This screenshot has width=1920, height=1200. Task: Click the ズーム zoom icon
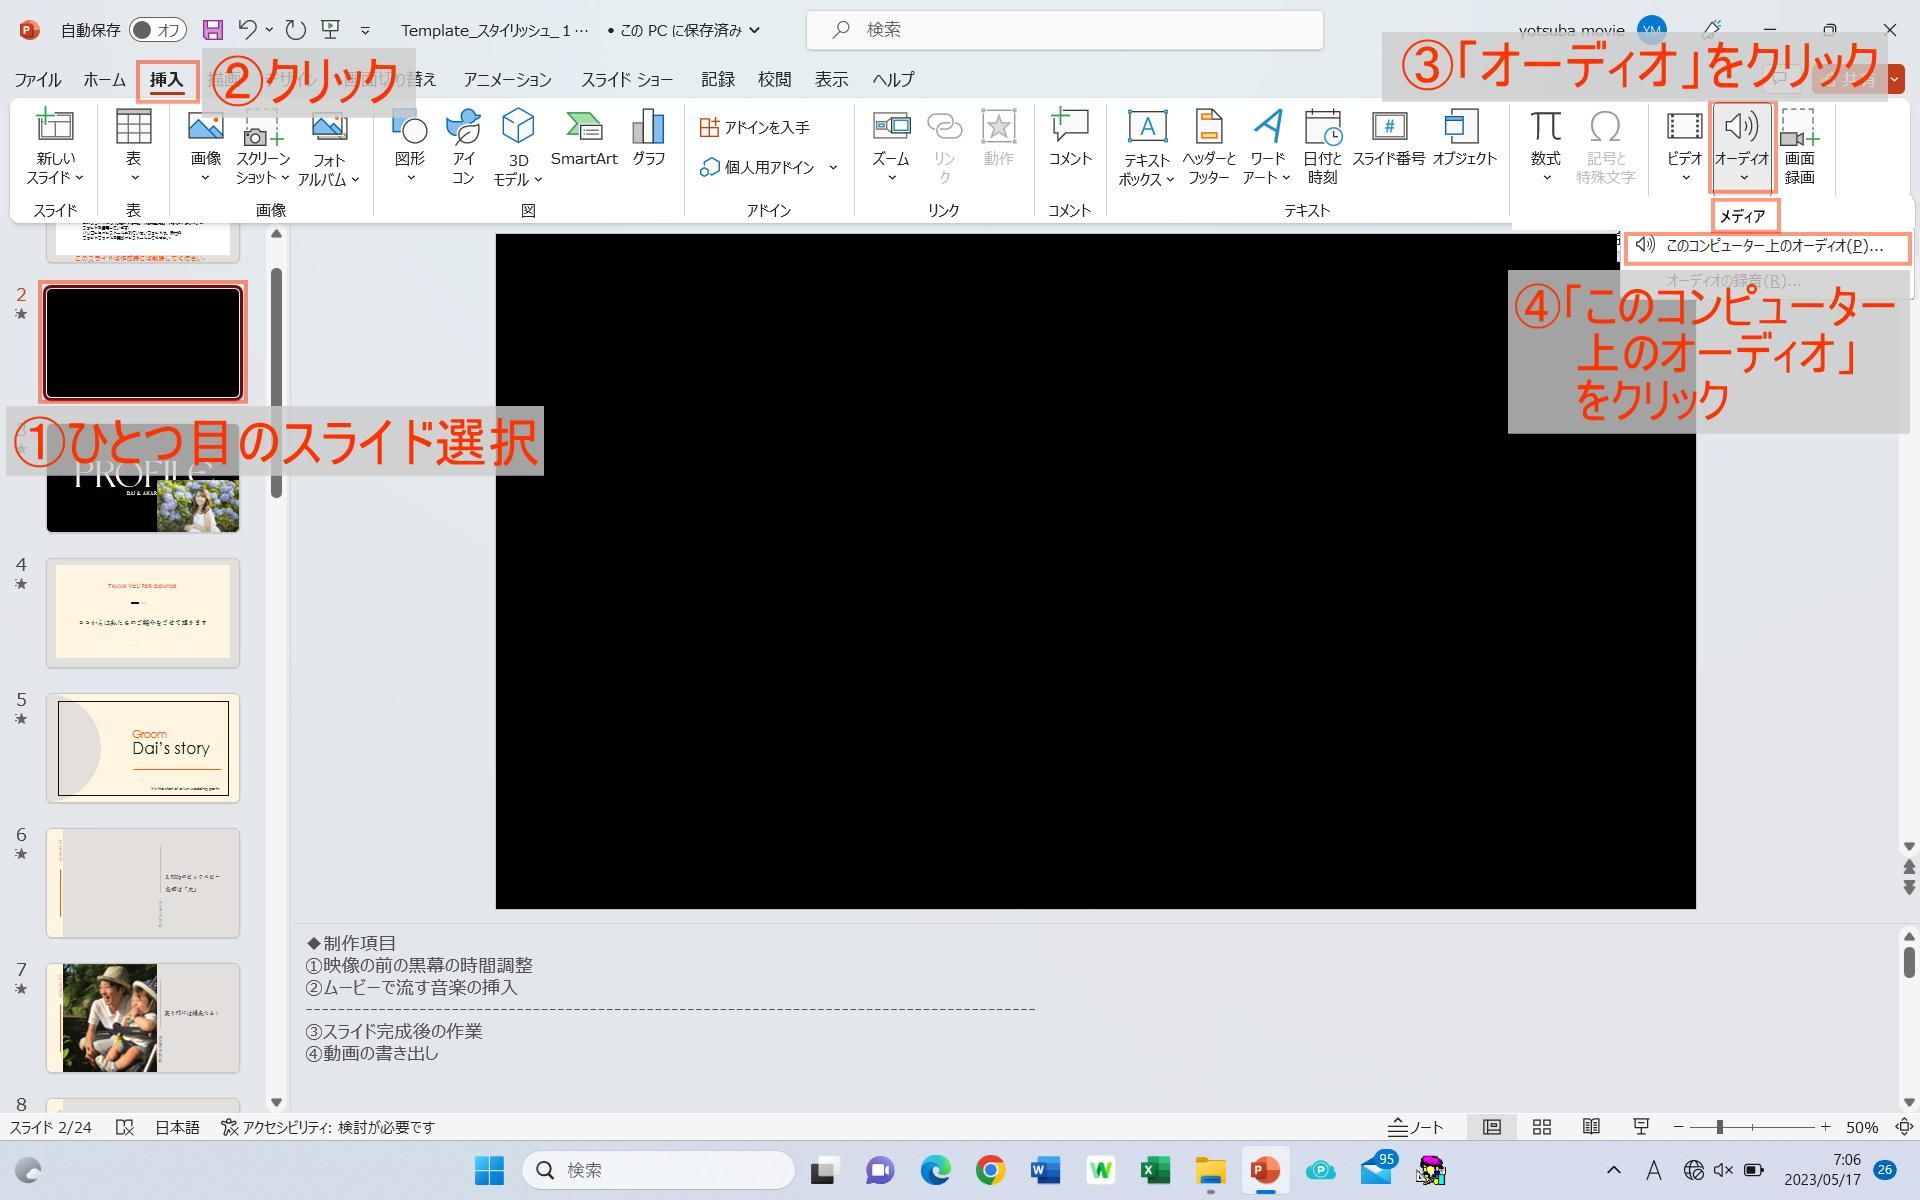click(891, 128)
